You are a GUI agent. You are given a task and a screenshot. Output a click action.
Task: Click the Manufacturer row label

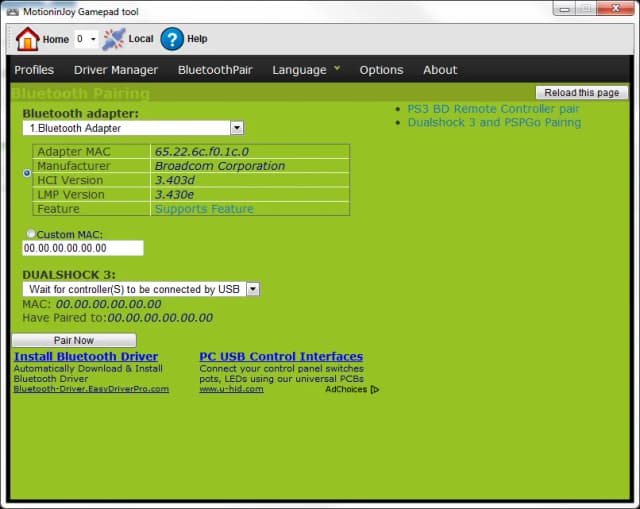point(73,166)
